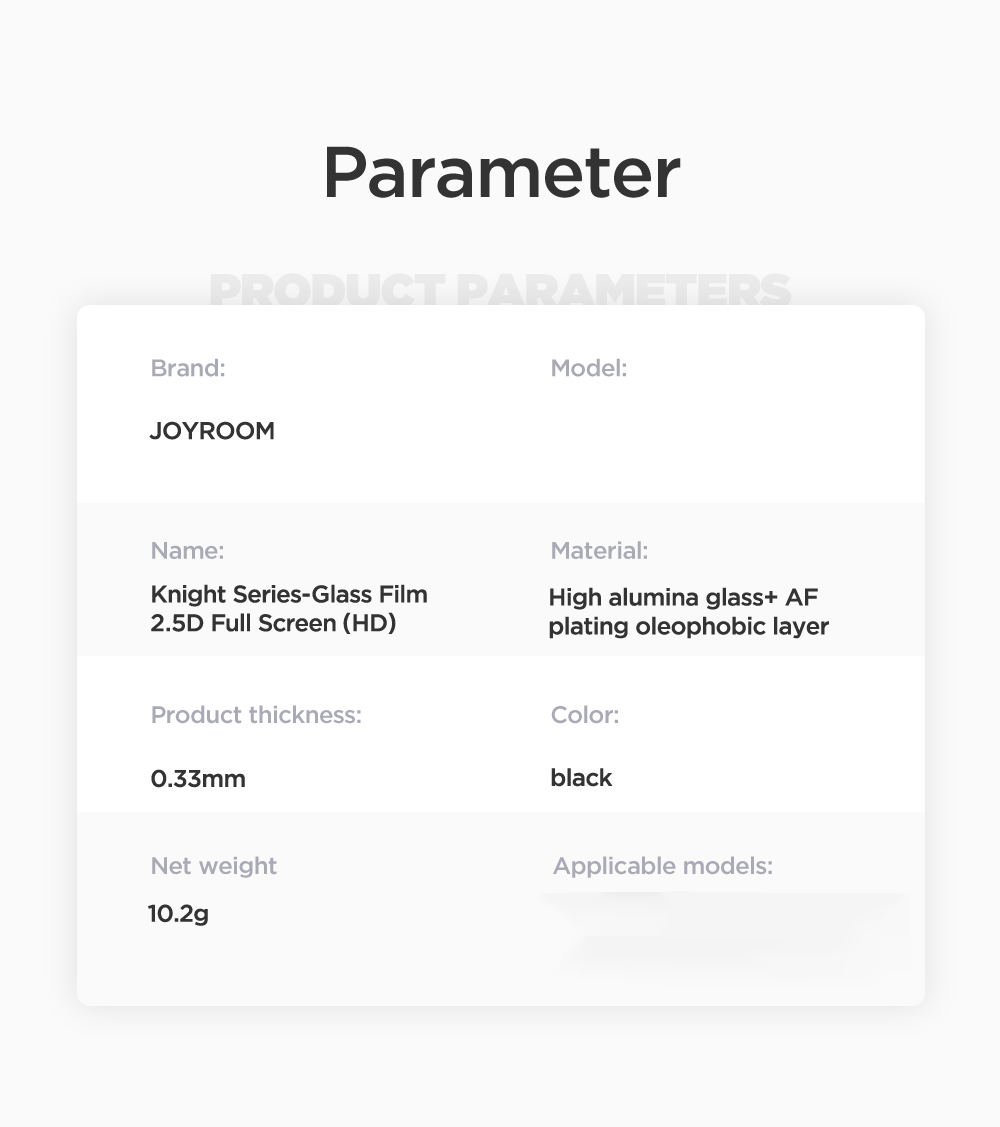Screen dimensions: 1000x1127
Task: Click the faded PRODUCT PARAMETERS watermark text
Action: coord(500,289)
